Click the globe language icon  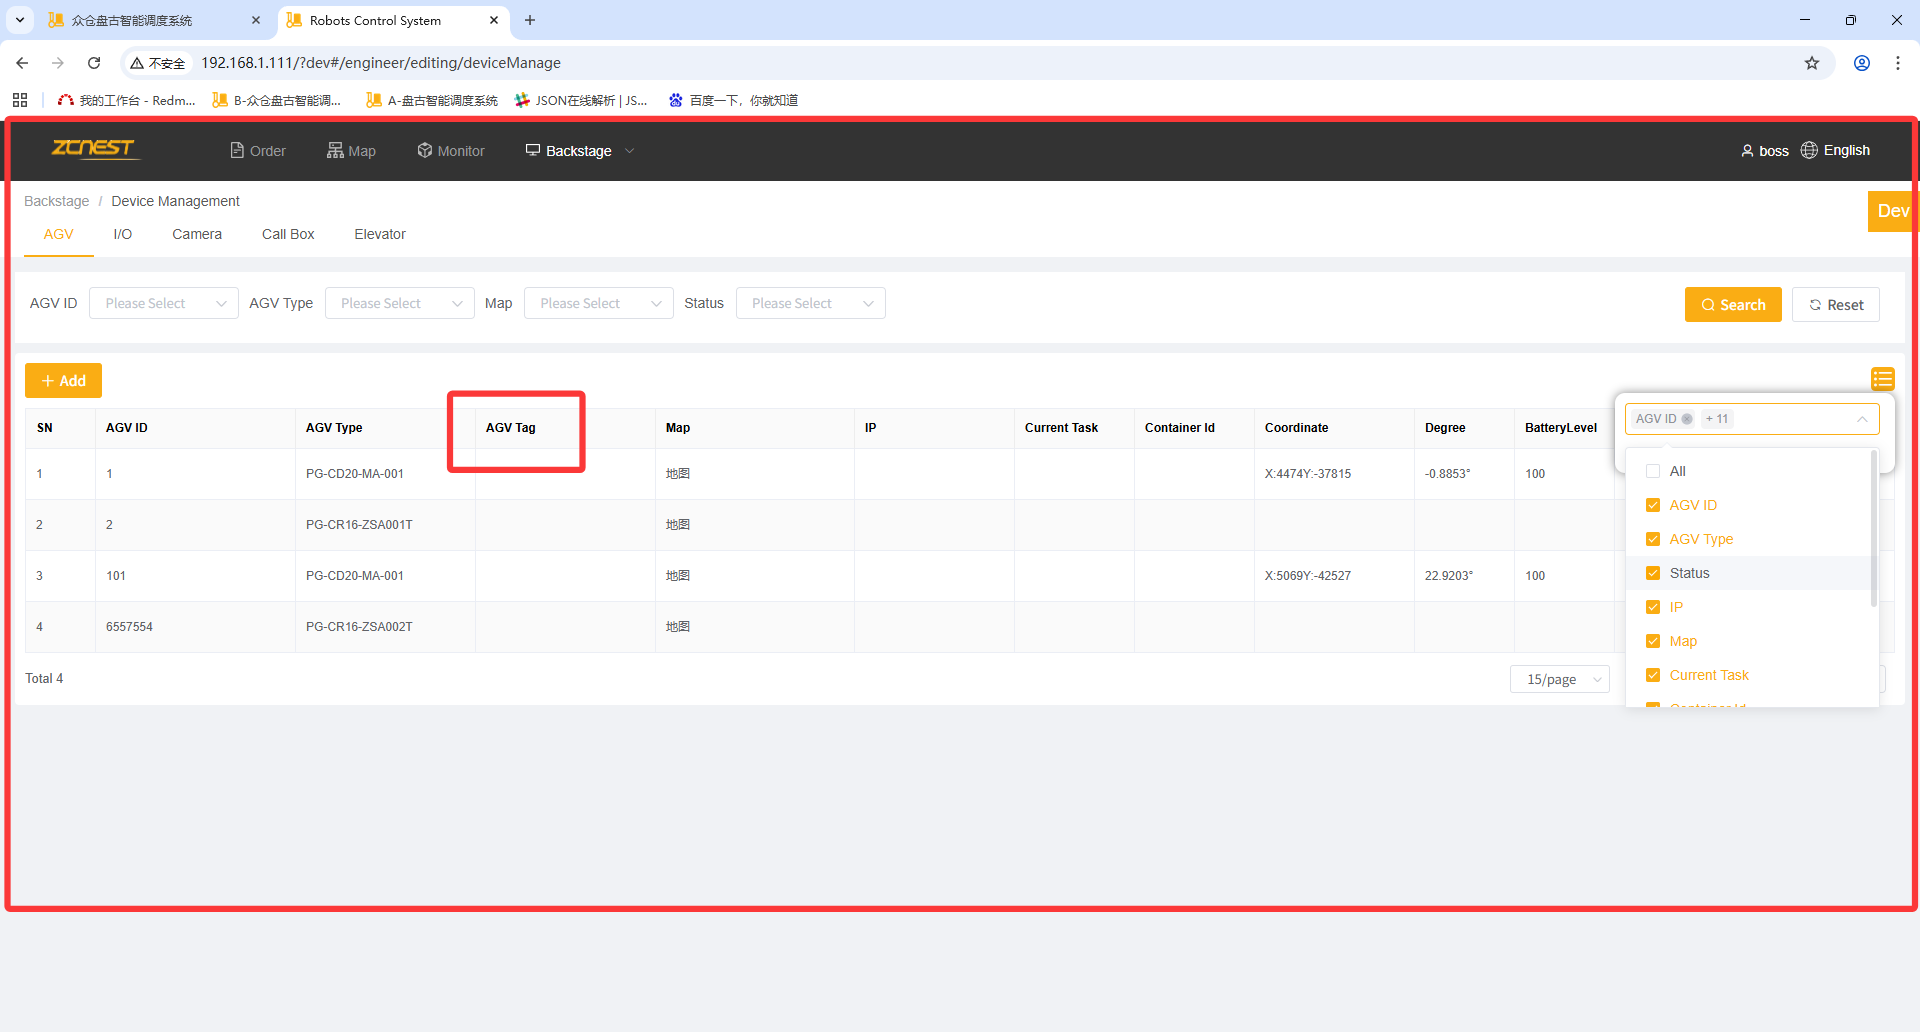[x=1809, y=150]
